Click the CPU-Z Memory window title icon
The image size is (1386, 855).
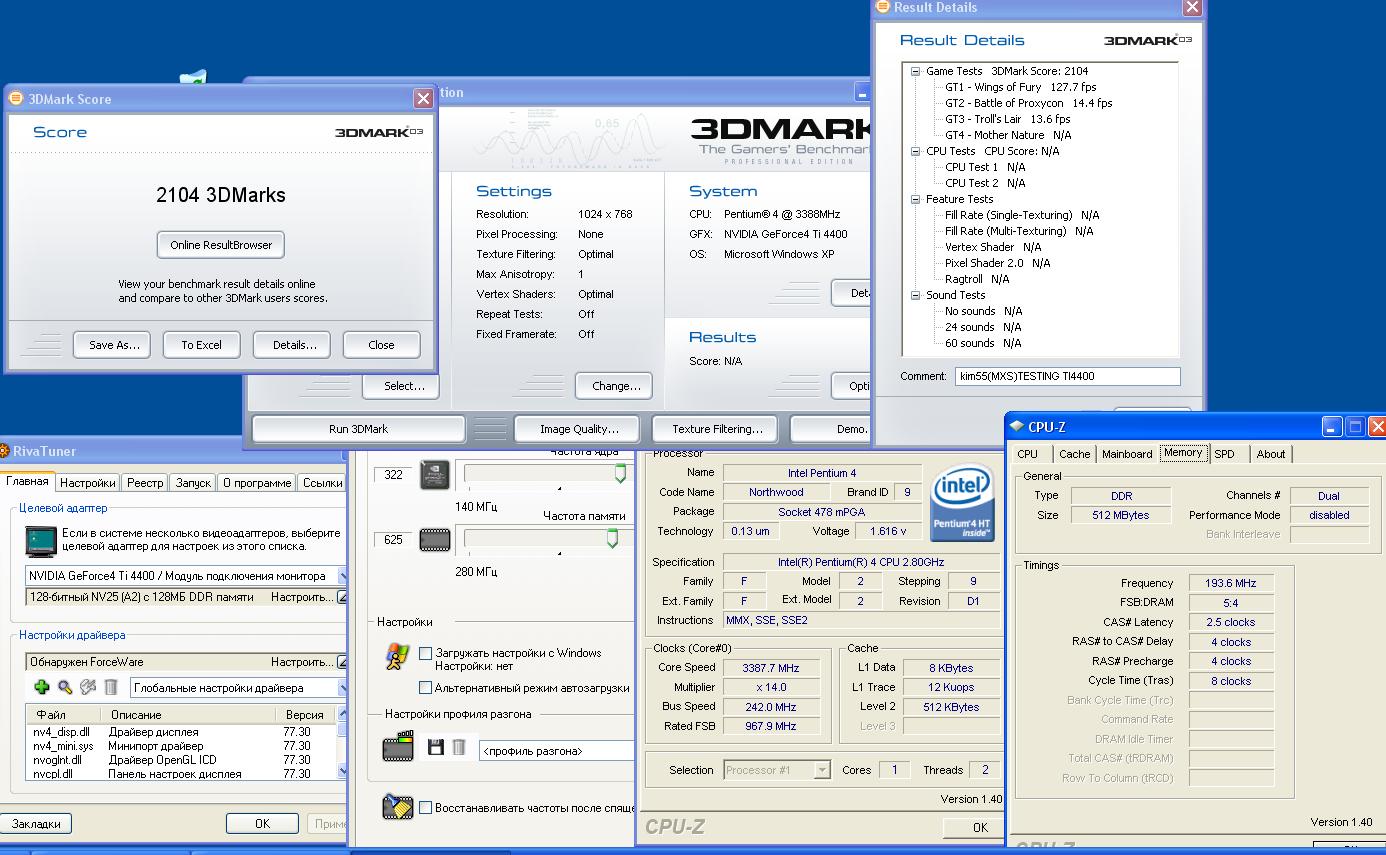pyautogui.click(x=1016, y=427)
